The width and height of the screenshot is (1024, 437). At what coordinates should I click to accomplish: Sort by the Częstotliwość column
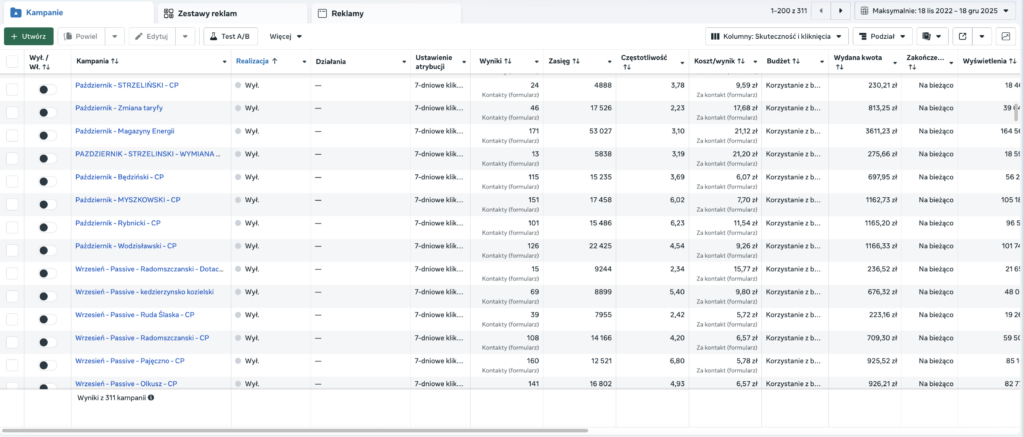644,61
